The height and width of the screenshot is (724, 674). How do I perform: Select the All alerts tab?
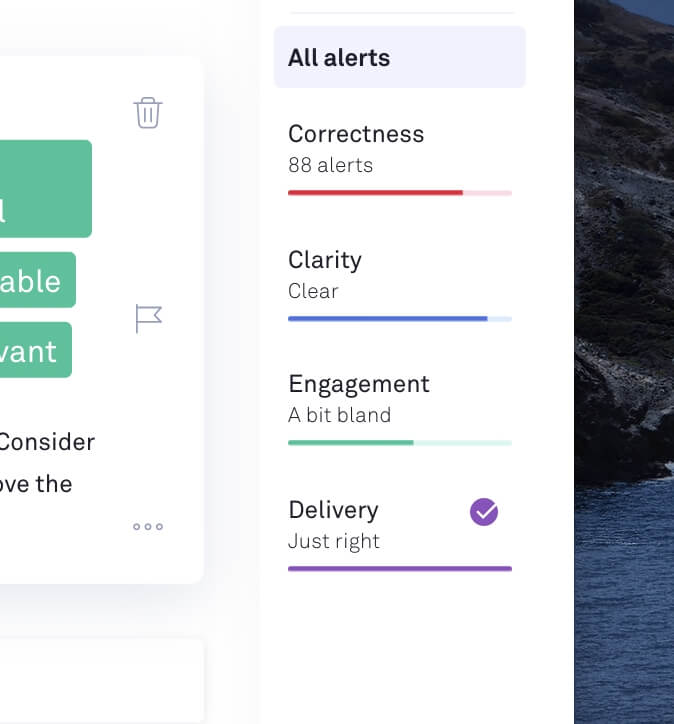(399, 57)
